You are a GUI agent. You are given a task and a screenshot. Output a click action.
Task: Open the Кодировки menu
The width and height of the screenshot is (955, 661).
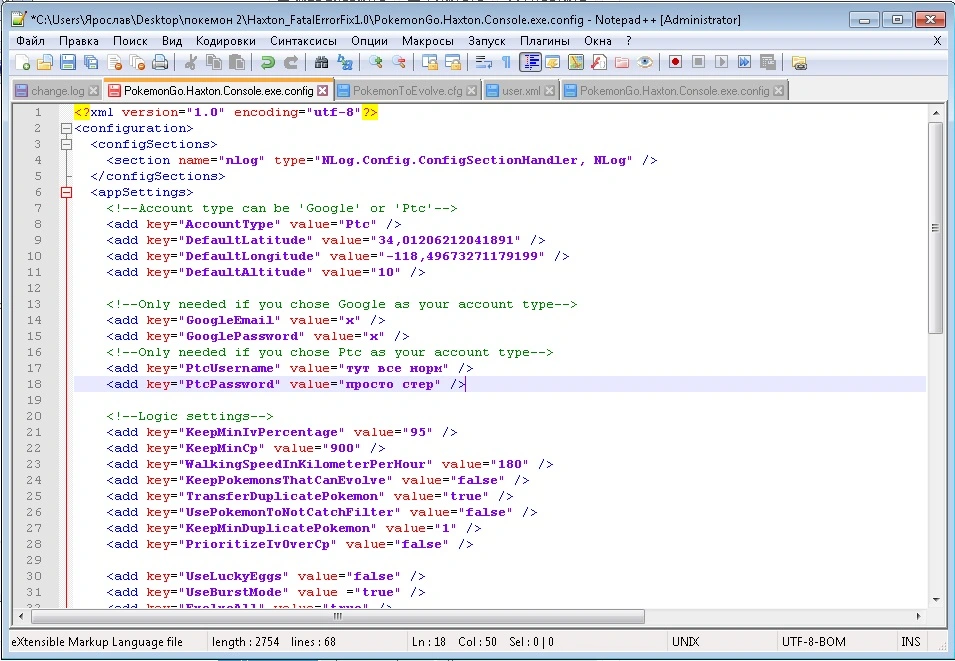226,41
